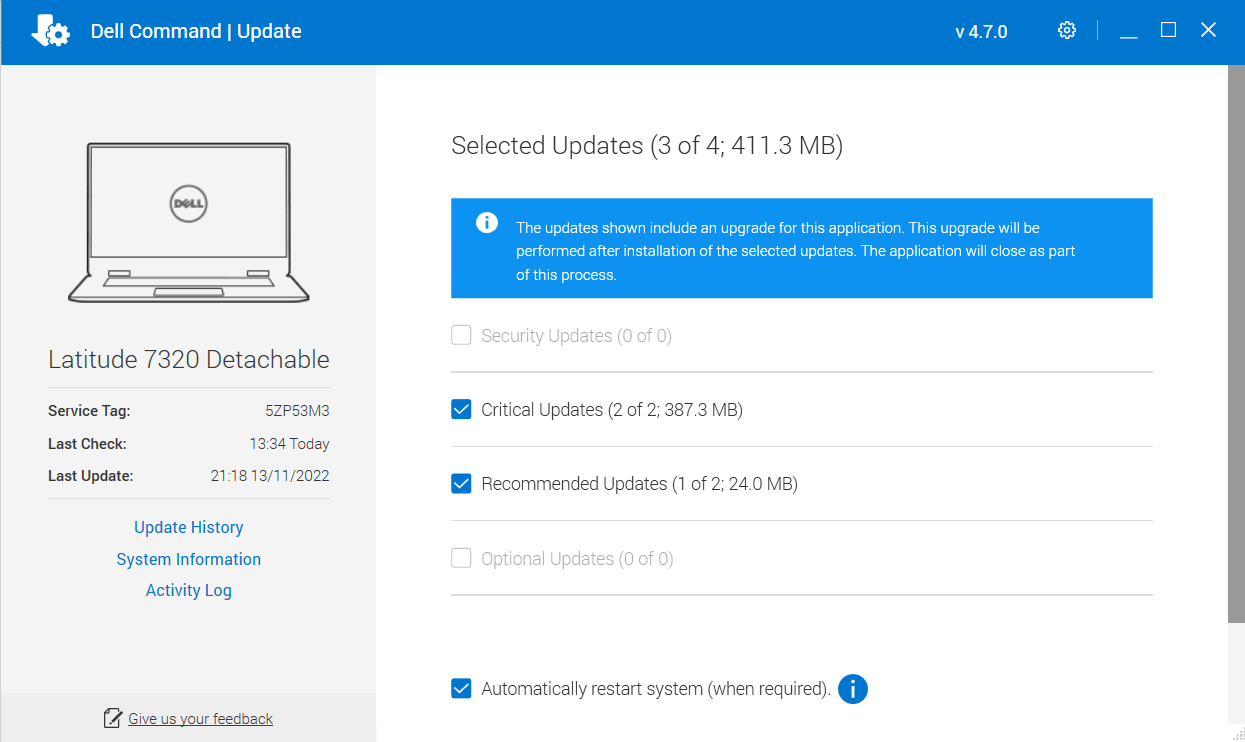The image size is (1245, 742).
Task: Click the info icon beside automatic restart
Action: [x=852, y=689]
